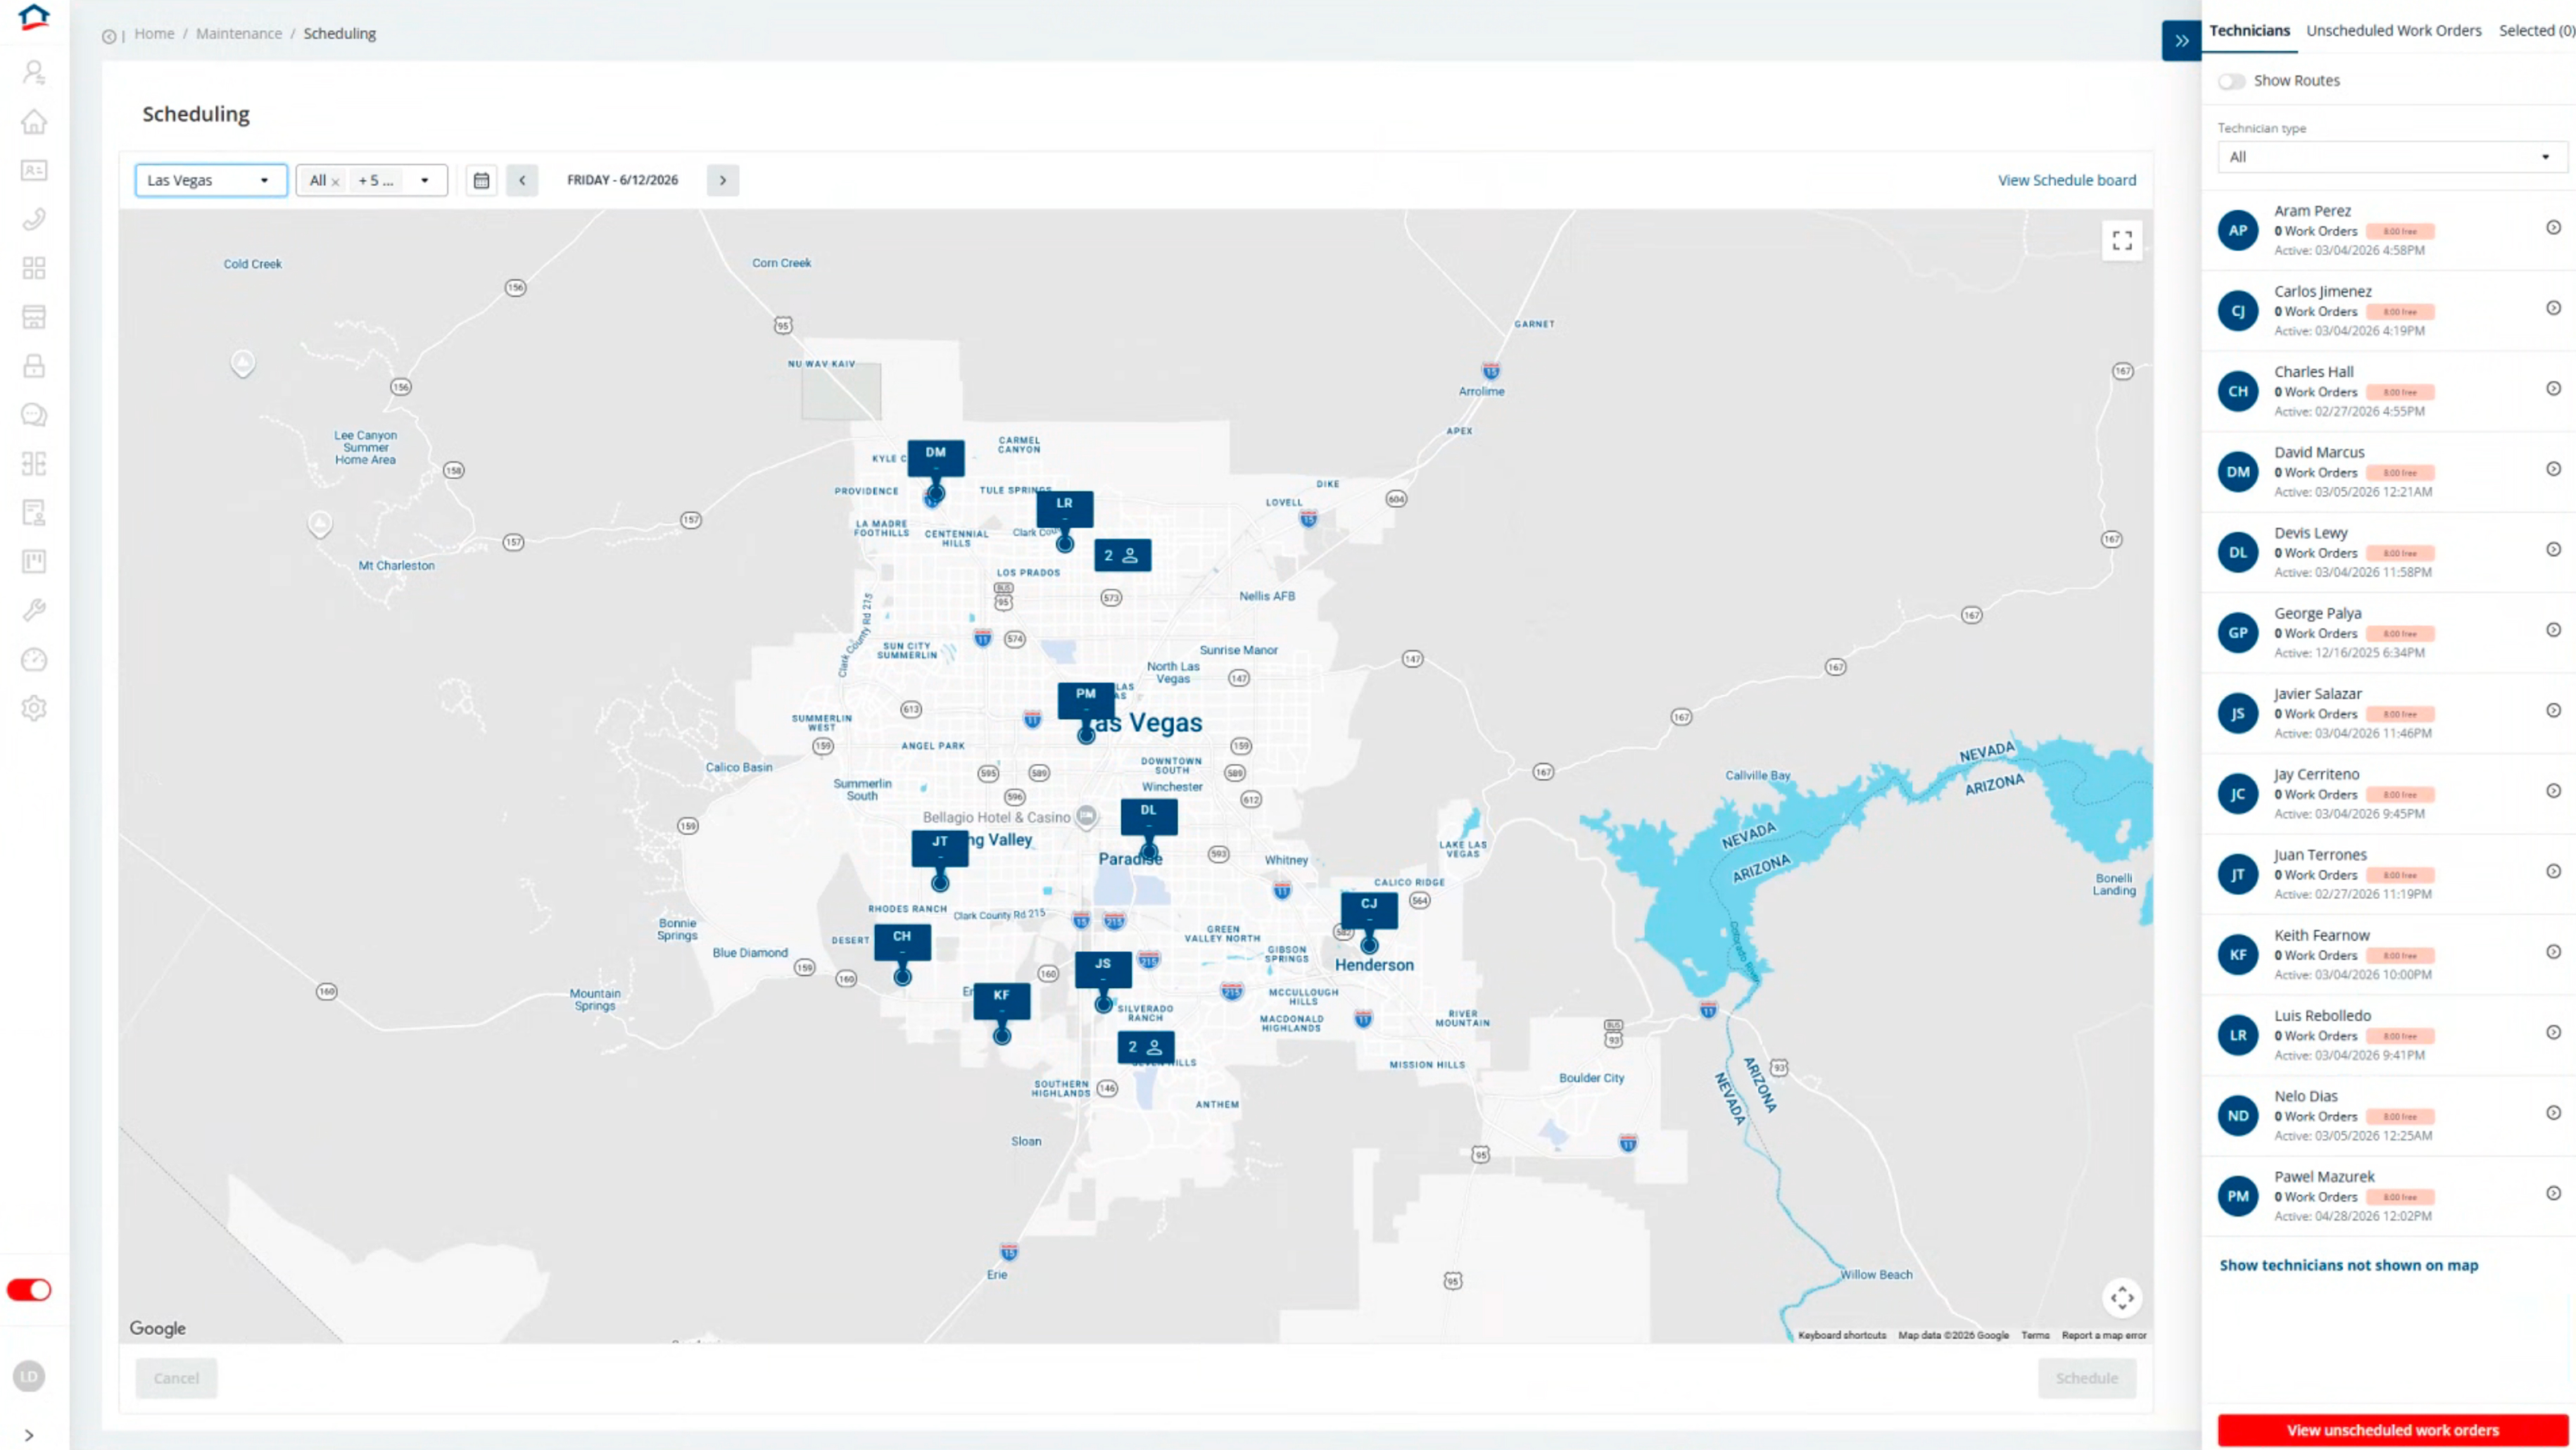Click the home logo at top left

(x=33, y=17)
